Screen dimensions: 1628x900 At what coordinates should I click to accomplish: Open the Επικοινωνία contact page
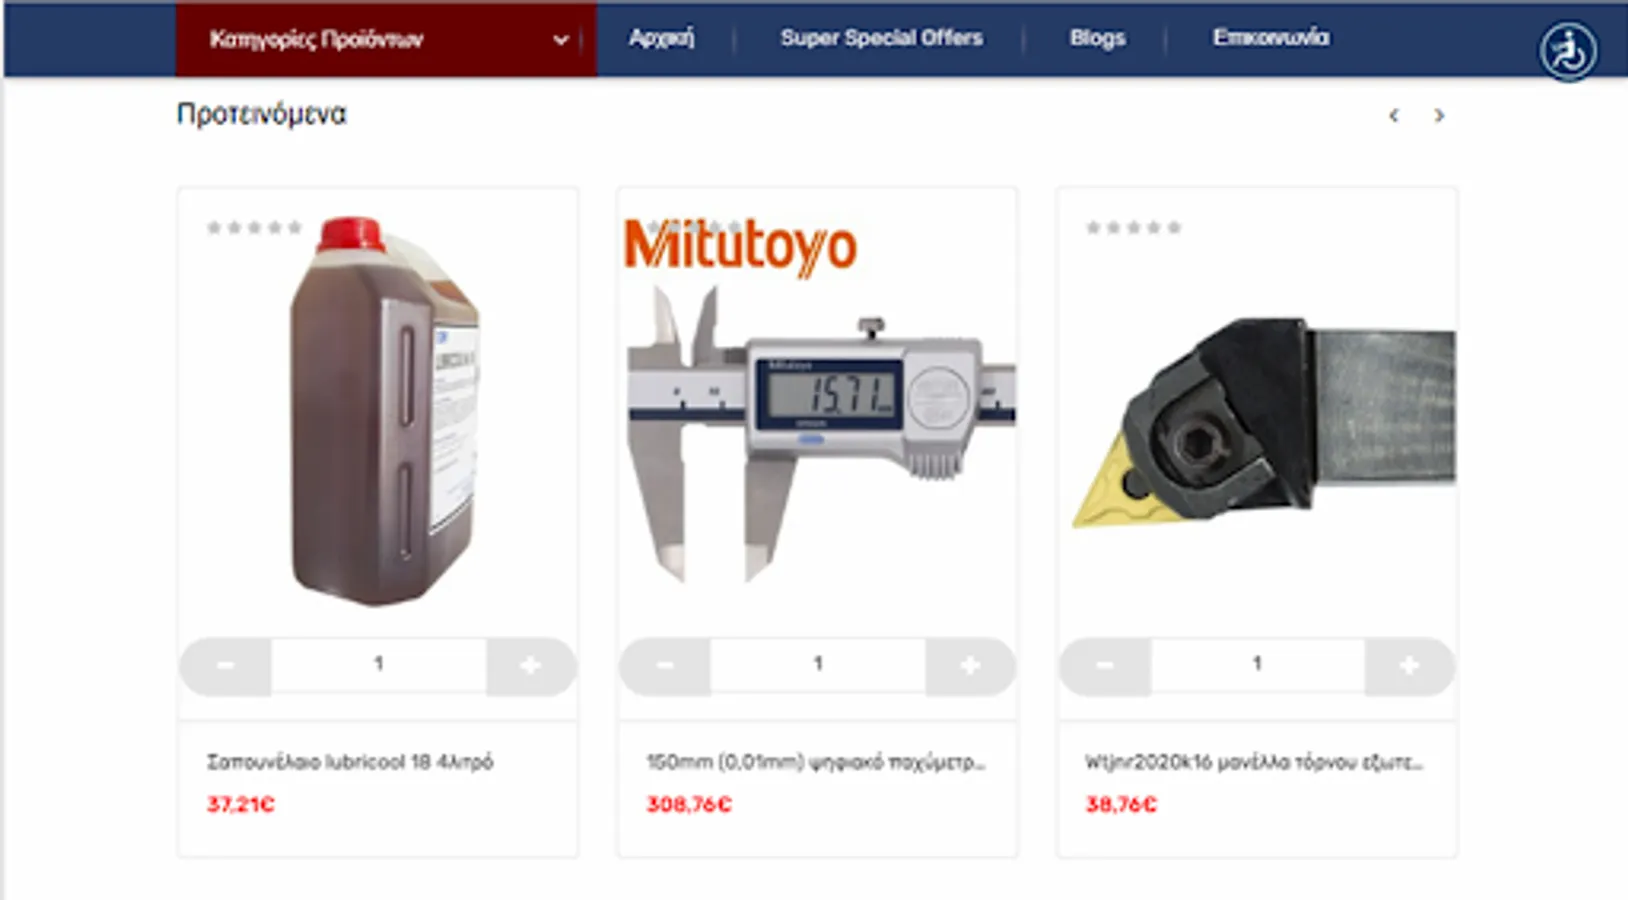pyautogui.click(x=1271, y=38)
